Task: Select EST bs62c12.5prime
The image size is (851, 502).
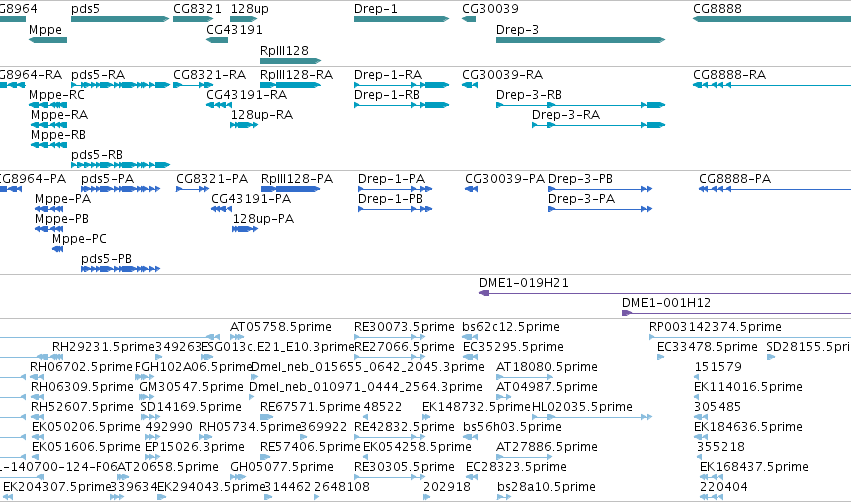Action: tap(470, 338)
